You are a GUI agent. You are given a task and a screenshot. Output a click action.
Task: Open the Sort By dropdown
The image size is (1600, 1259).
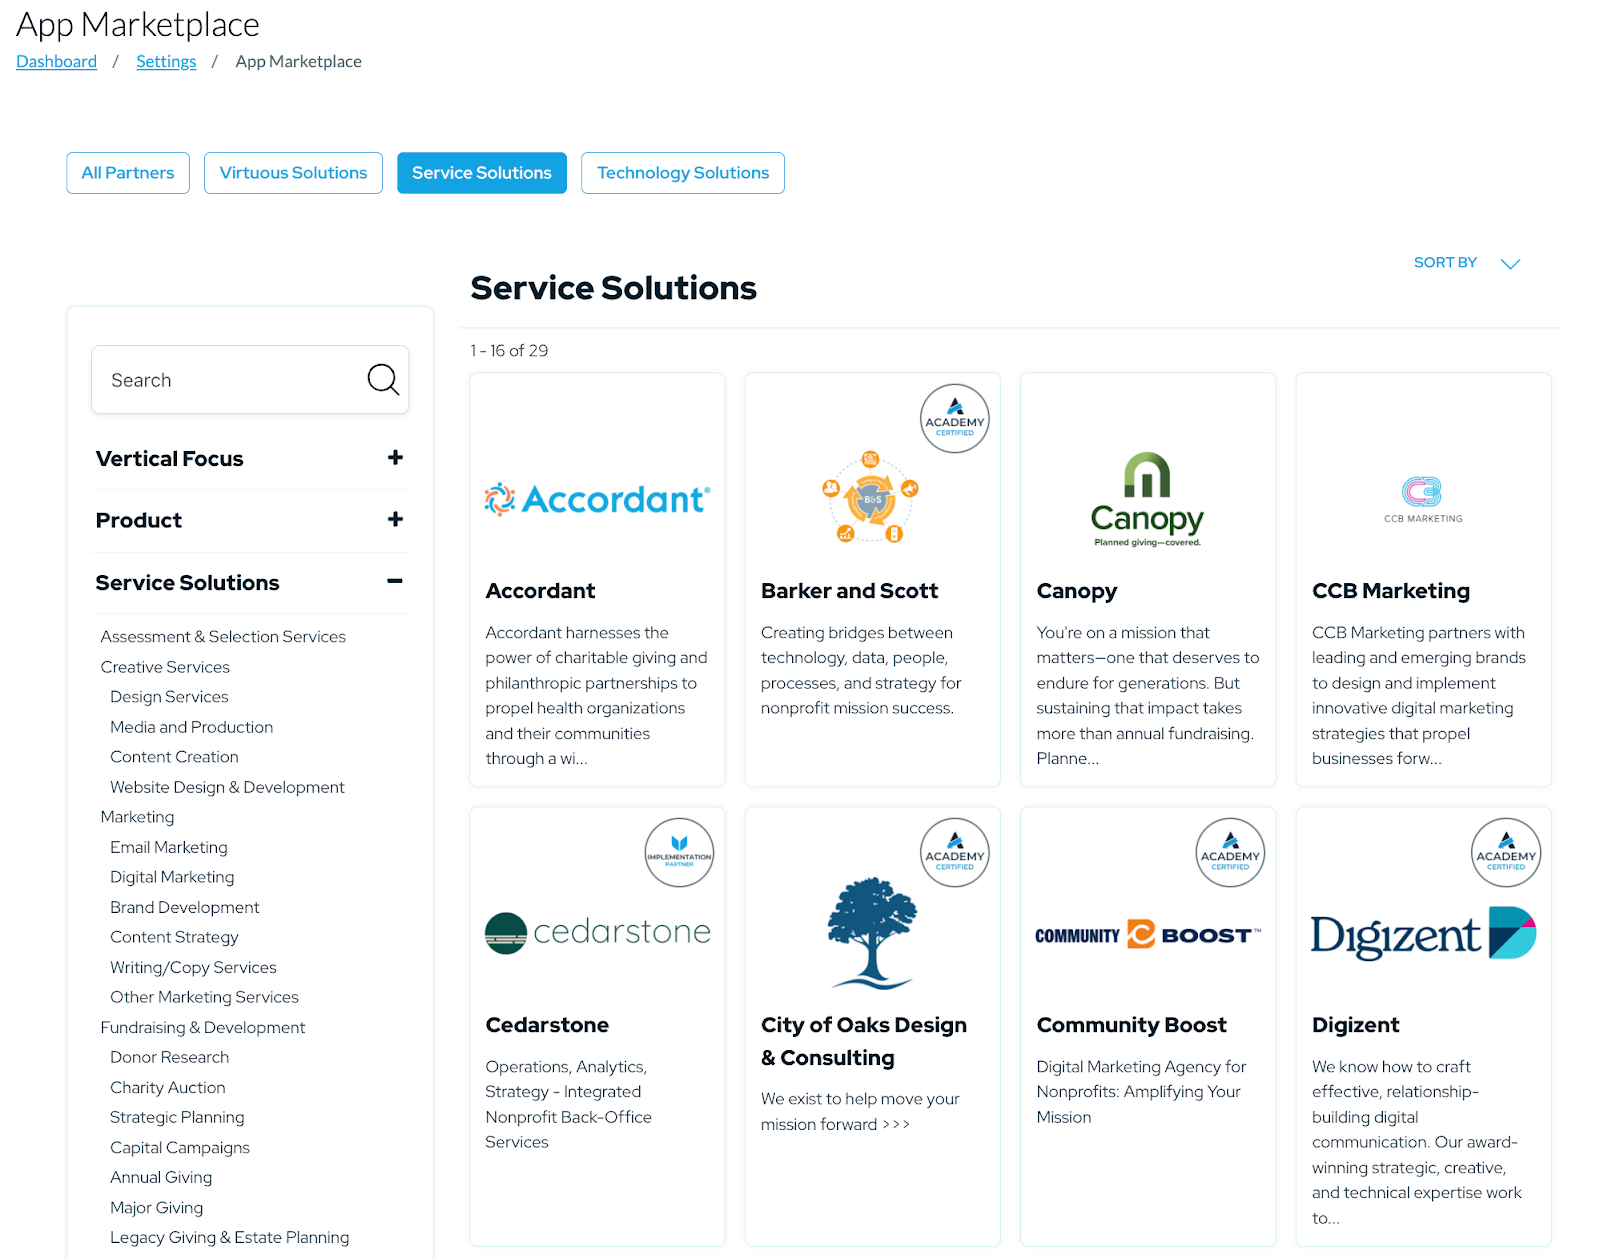1467,263
